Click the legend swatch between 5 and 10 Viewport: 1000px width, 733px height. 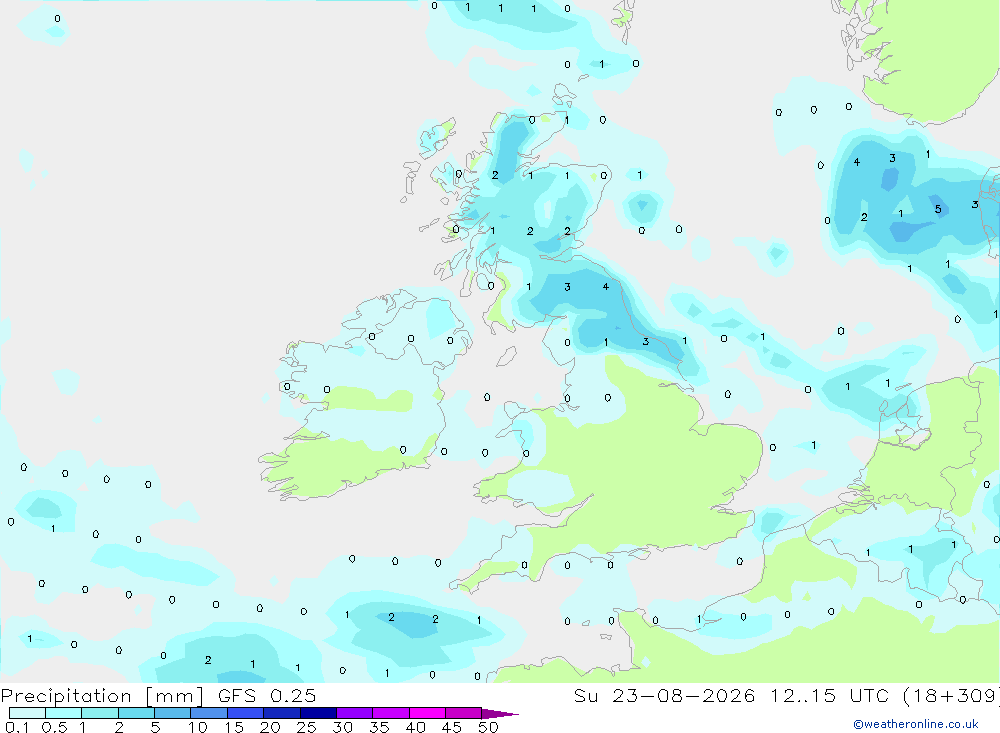(173, 713)
